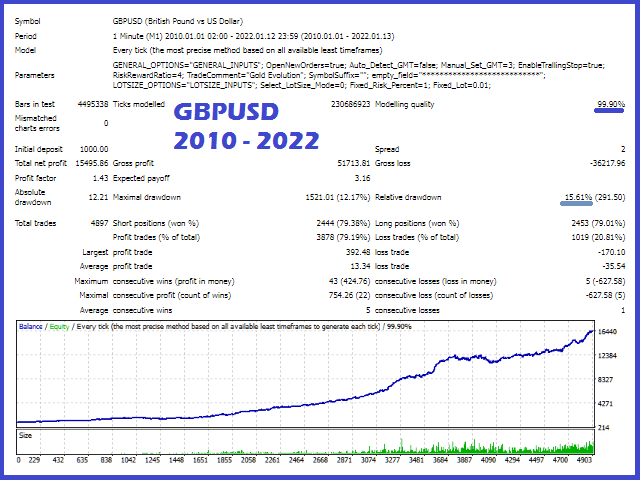
Task: Click the "Ticks modelled" label
Action: [x=139, y=104]
